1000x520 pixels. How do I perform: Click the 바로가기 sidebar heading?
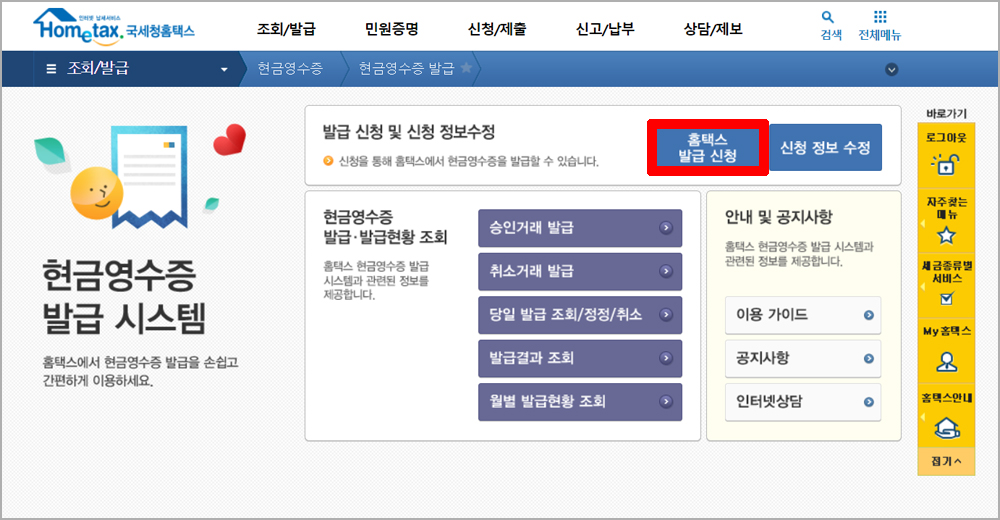click(x=946, y=114)
